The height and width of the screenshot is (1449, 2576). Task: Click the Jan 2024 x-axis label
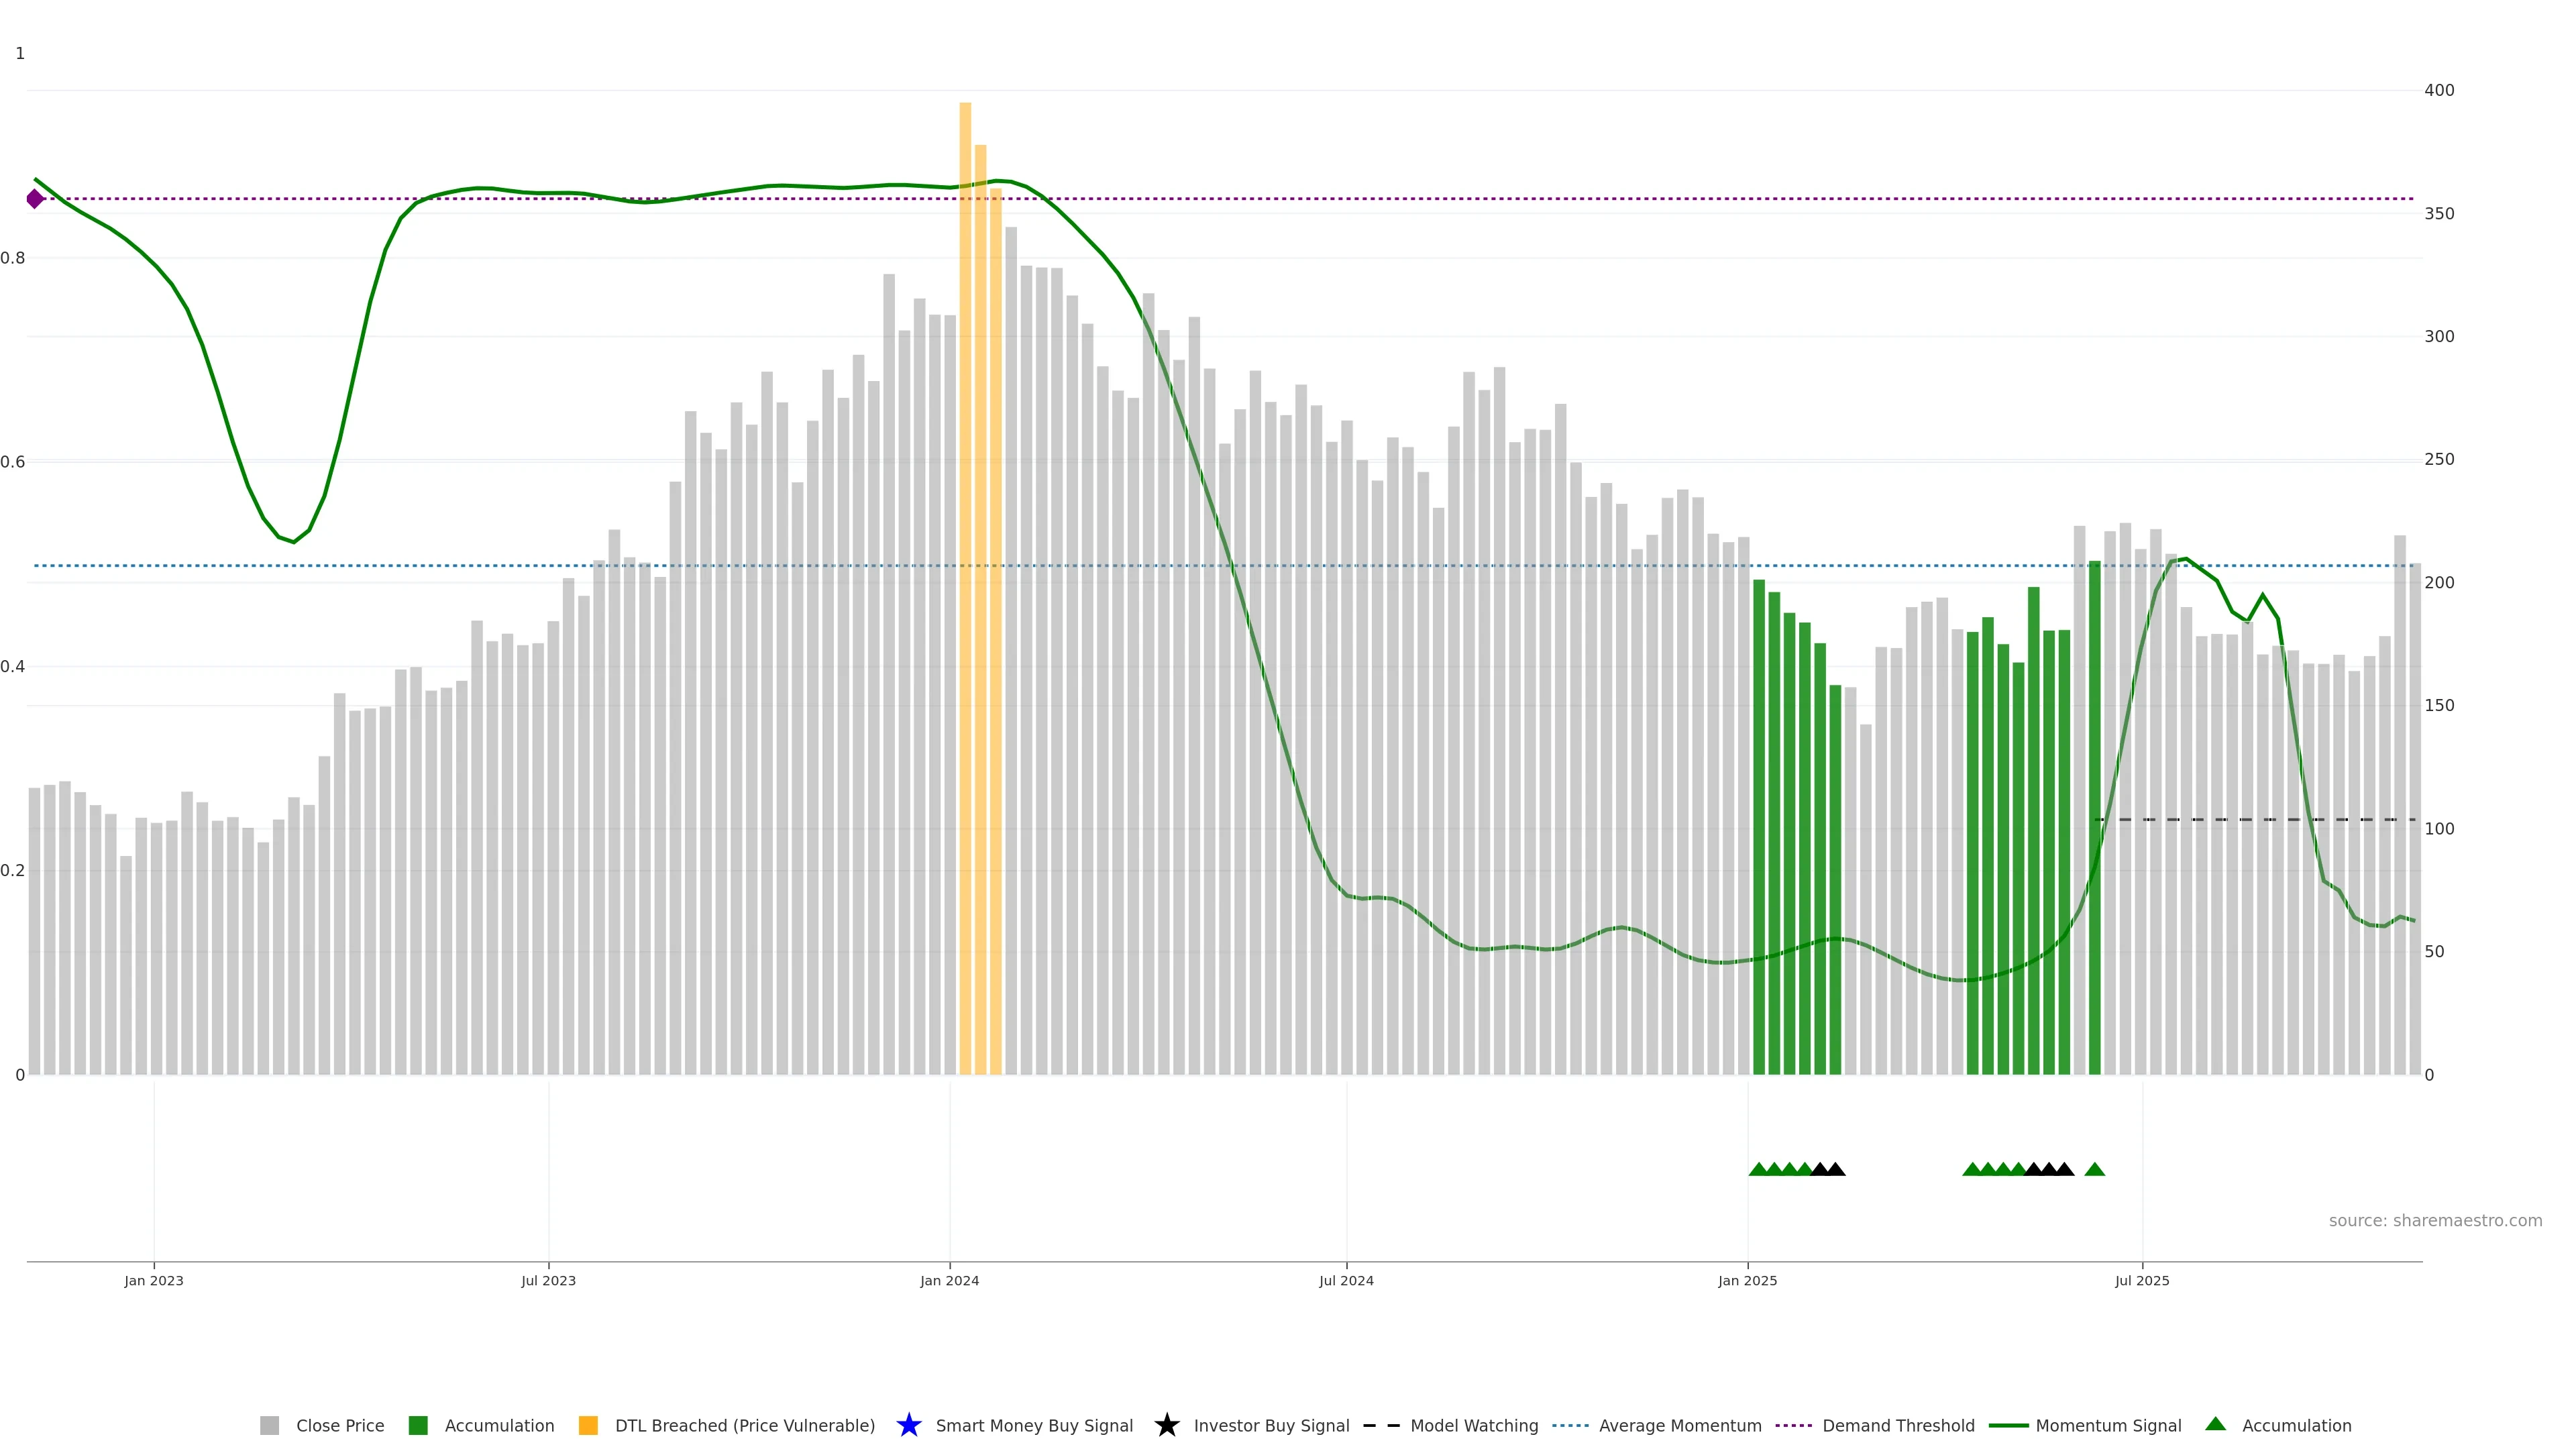(949, 1280)
